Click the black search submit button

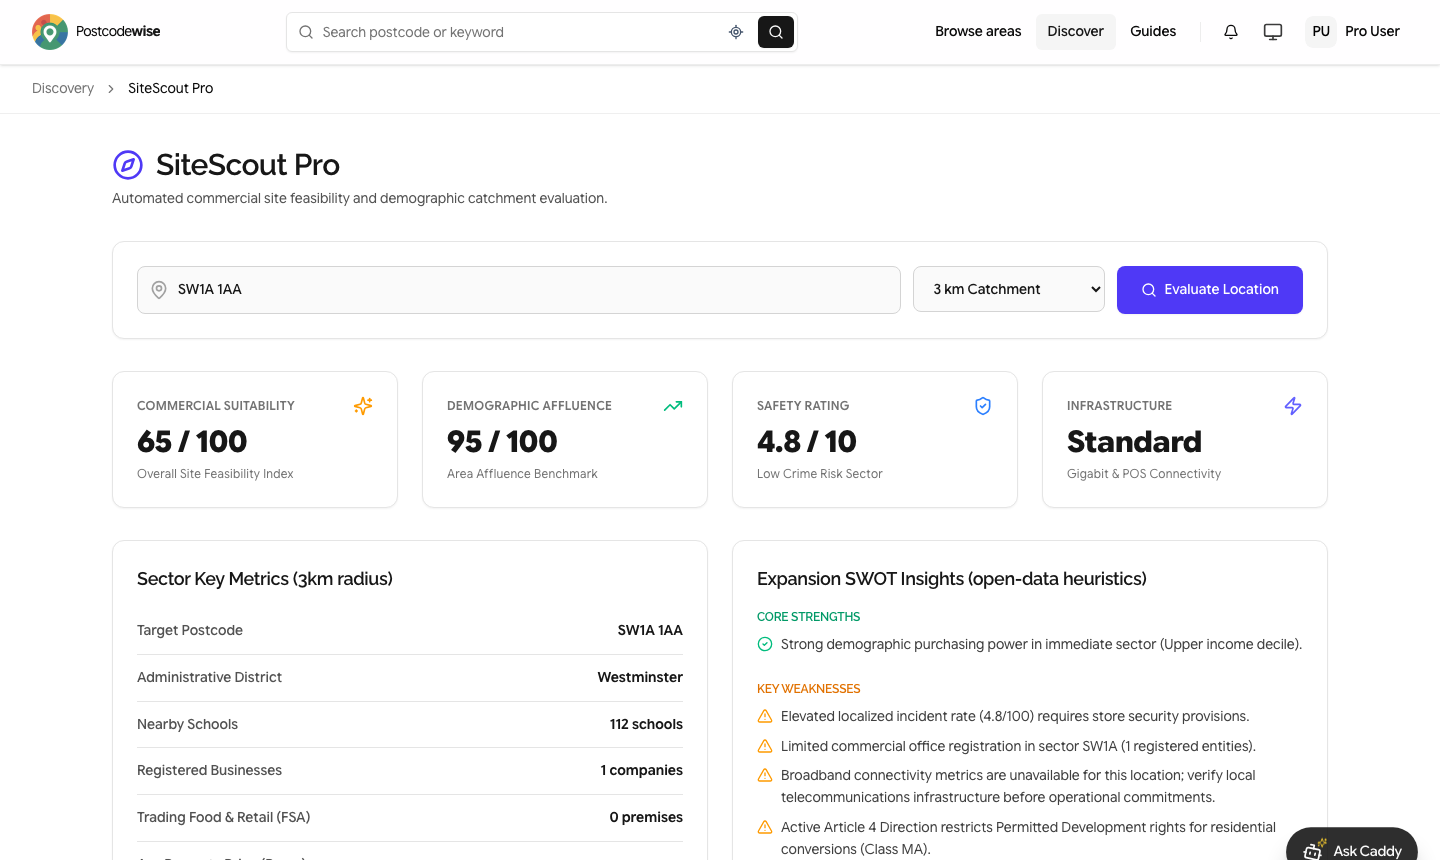click(776, 32)
